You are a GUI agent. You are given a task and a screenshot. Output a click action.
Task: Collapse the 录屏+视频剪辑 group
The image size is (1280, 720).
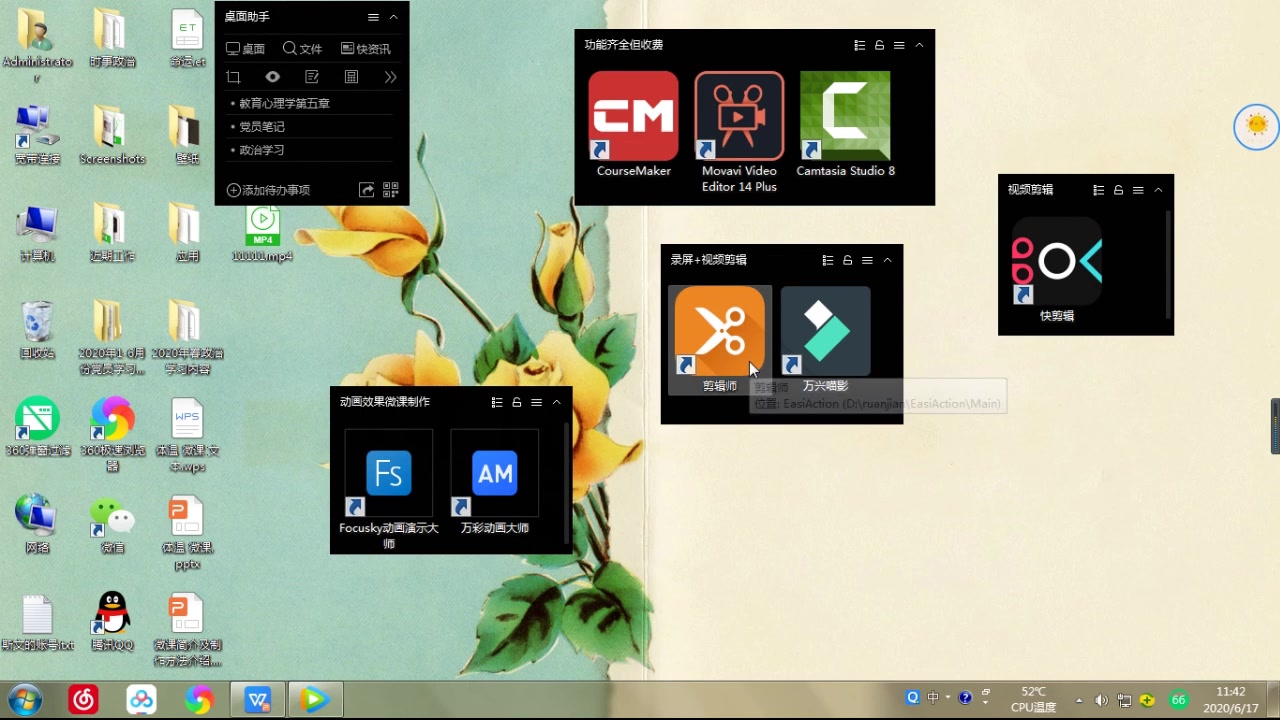coord(887,260)
